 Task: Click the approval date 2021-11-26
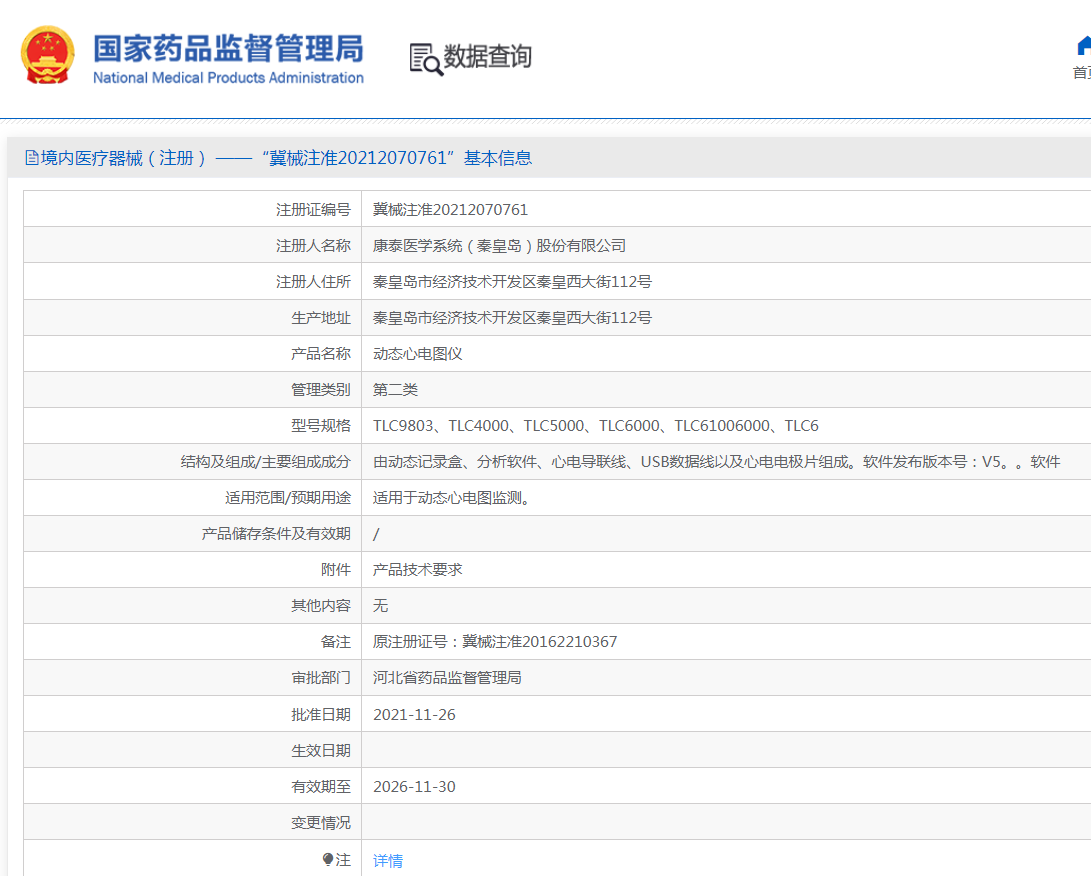414,715
